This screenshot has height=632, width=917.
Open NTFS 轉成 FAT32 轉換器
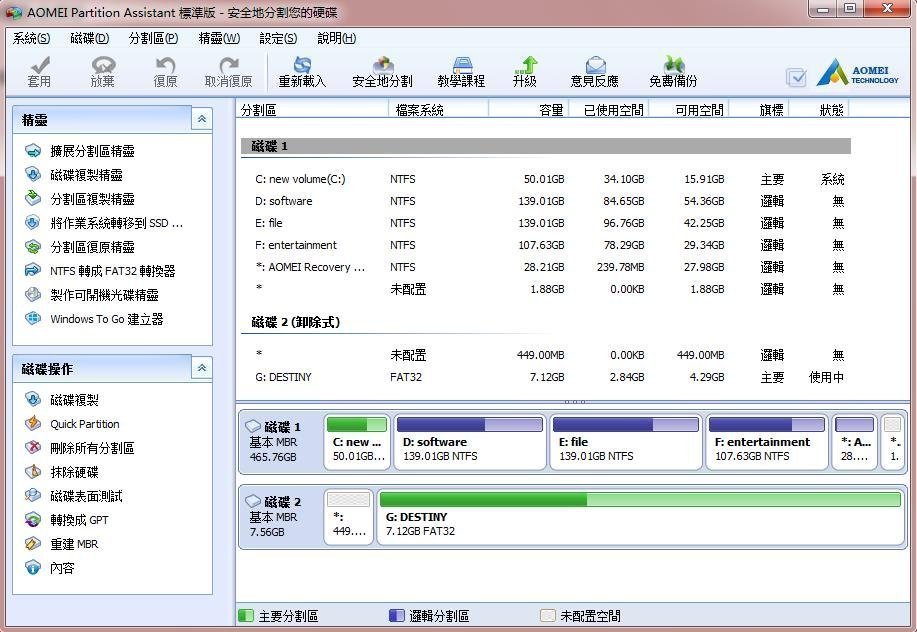coord(100,271)
